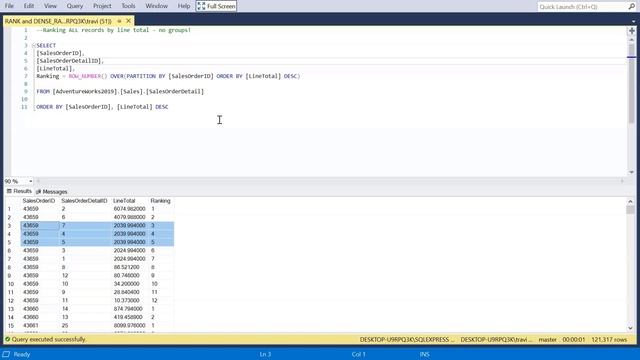This screenshot has width=640, height=360.
Task: Click the 121,317 rows status text
Action: coord(609,339)
